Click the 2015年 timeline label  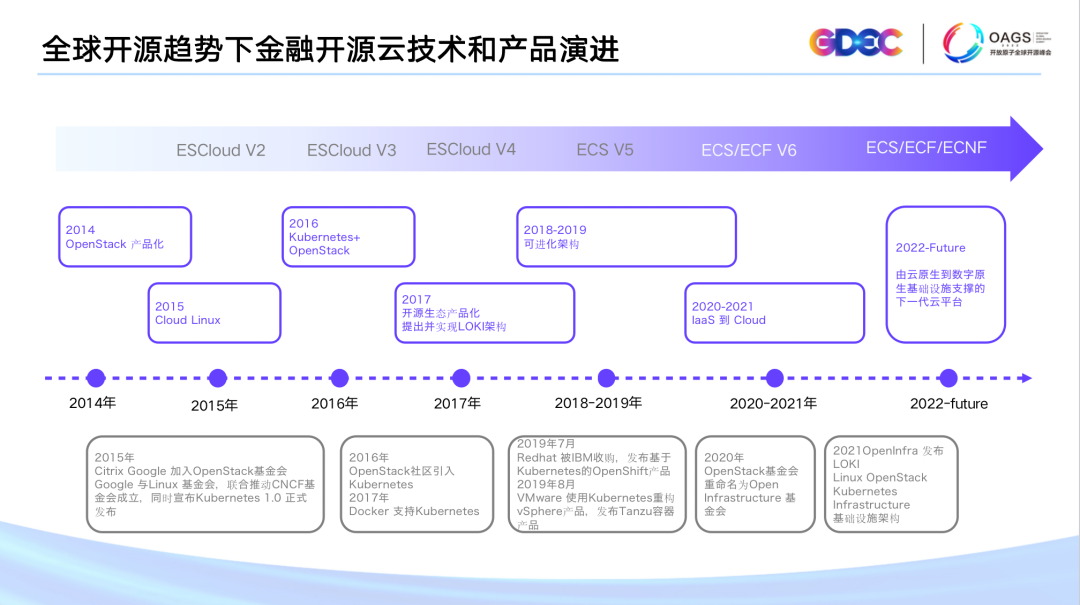coord(214,405)
